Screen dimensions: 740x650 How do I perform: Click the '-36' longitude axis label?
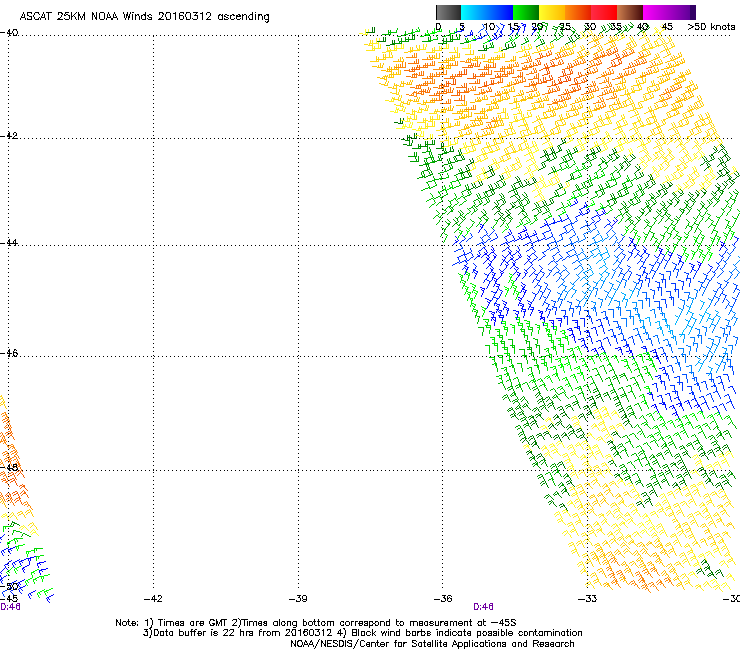(x=443, y=599)
